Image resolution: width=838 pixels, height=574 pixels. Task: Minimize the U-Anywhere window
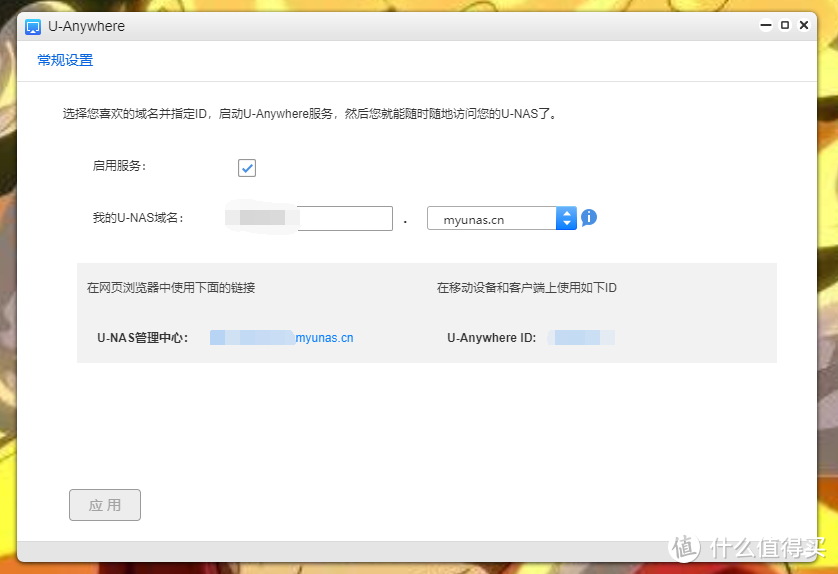(766, 25)
